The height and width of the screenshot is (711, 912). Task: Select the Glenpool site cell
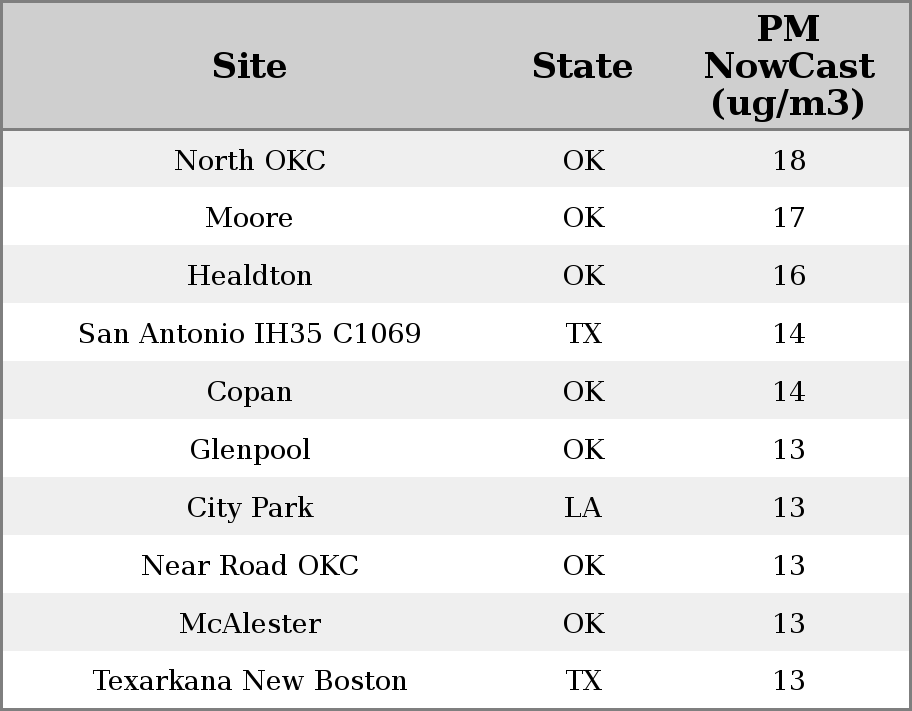coord(249,450)
